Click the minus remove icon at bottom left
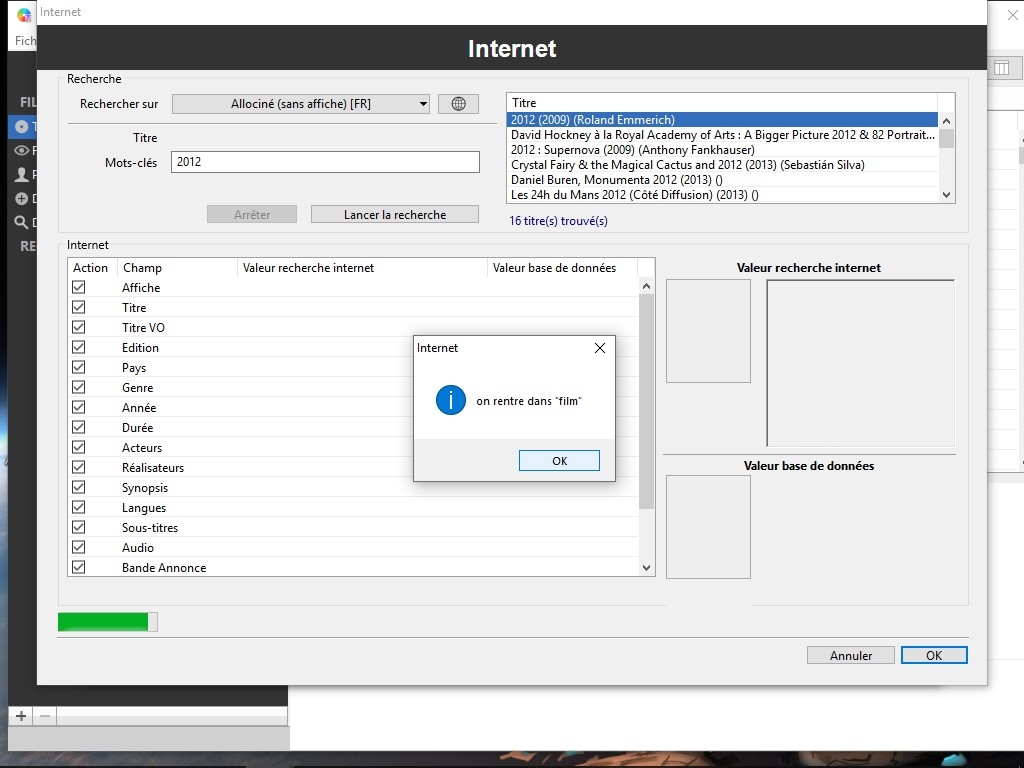Viewport: 1024px width, 768px height. click(45, 716)
